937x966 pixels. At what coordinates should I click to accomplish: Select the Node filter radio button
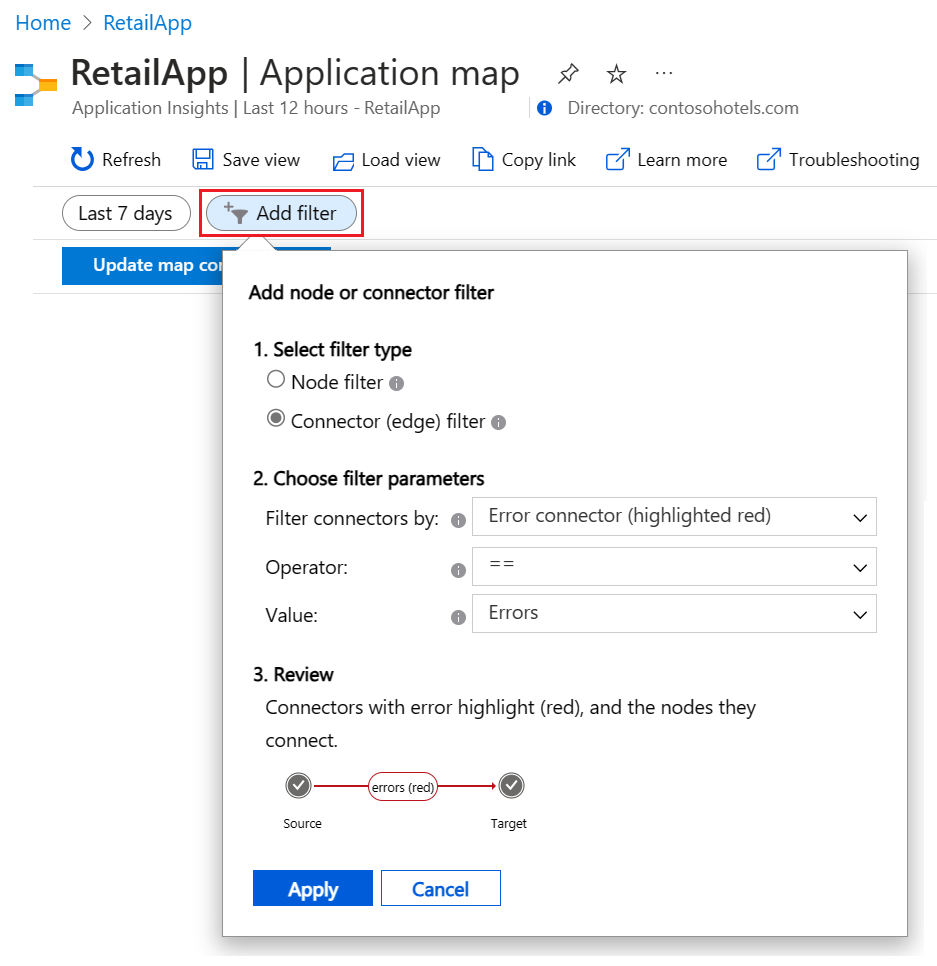(x=275, y=380)
